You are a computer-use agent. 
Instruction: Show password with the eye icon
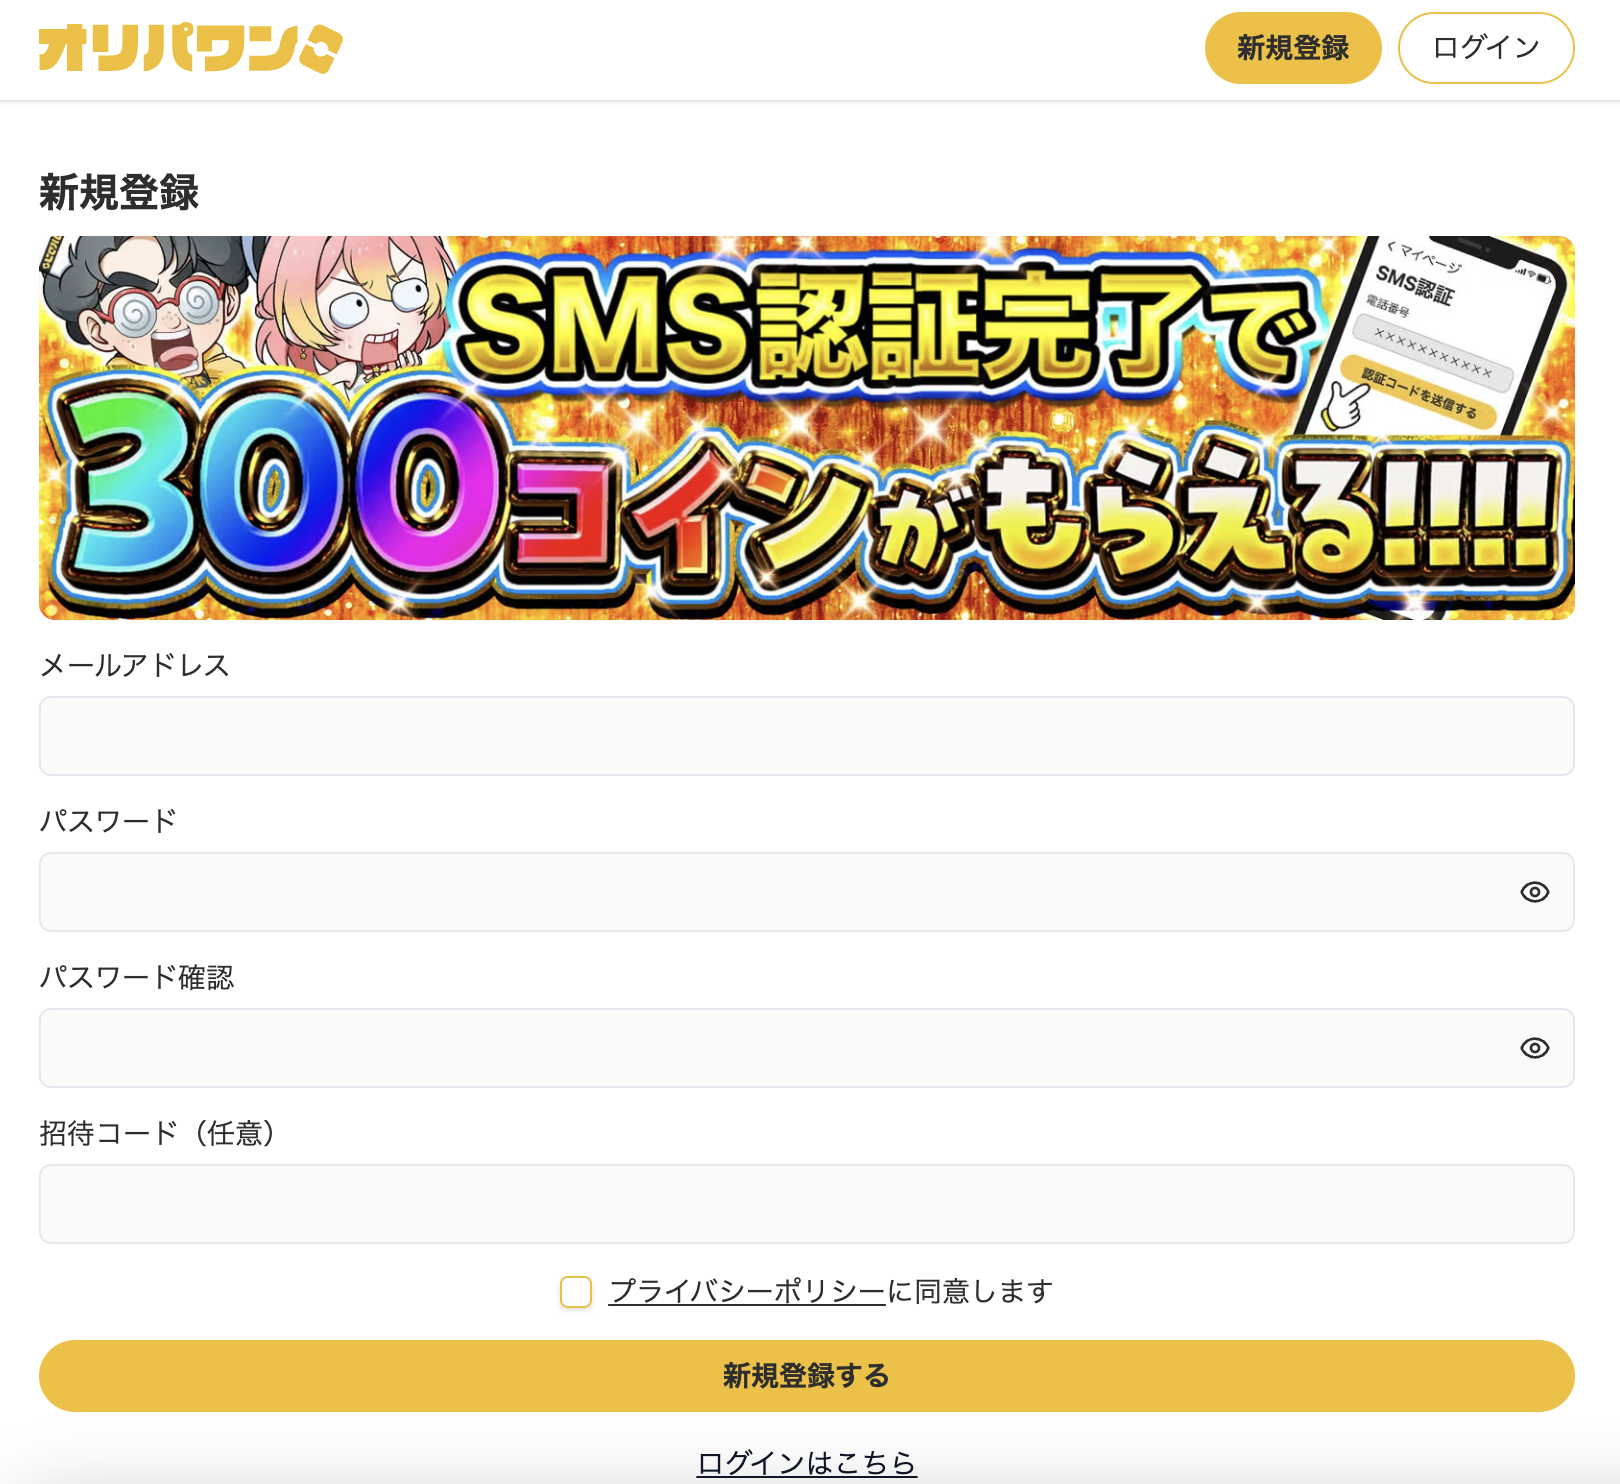[x=1534, y=892]
